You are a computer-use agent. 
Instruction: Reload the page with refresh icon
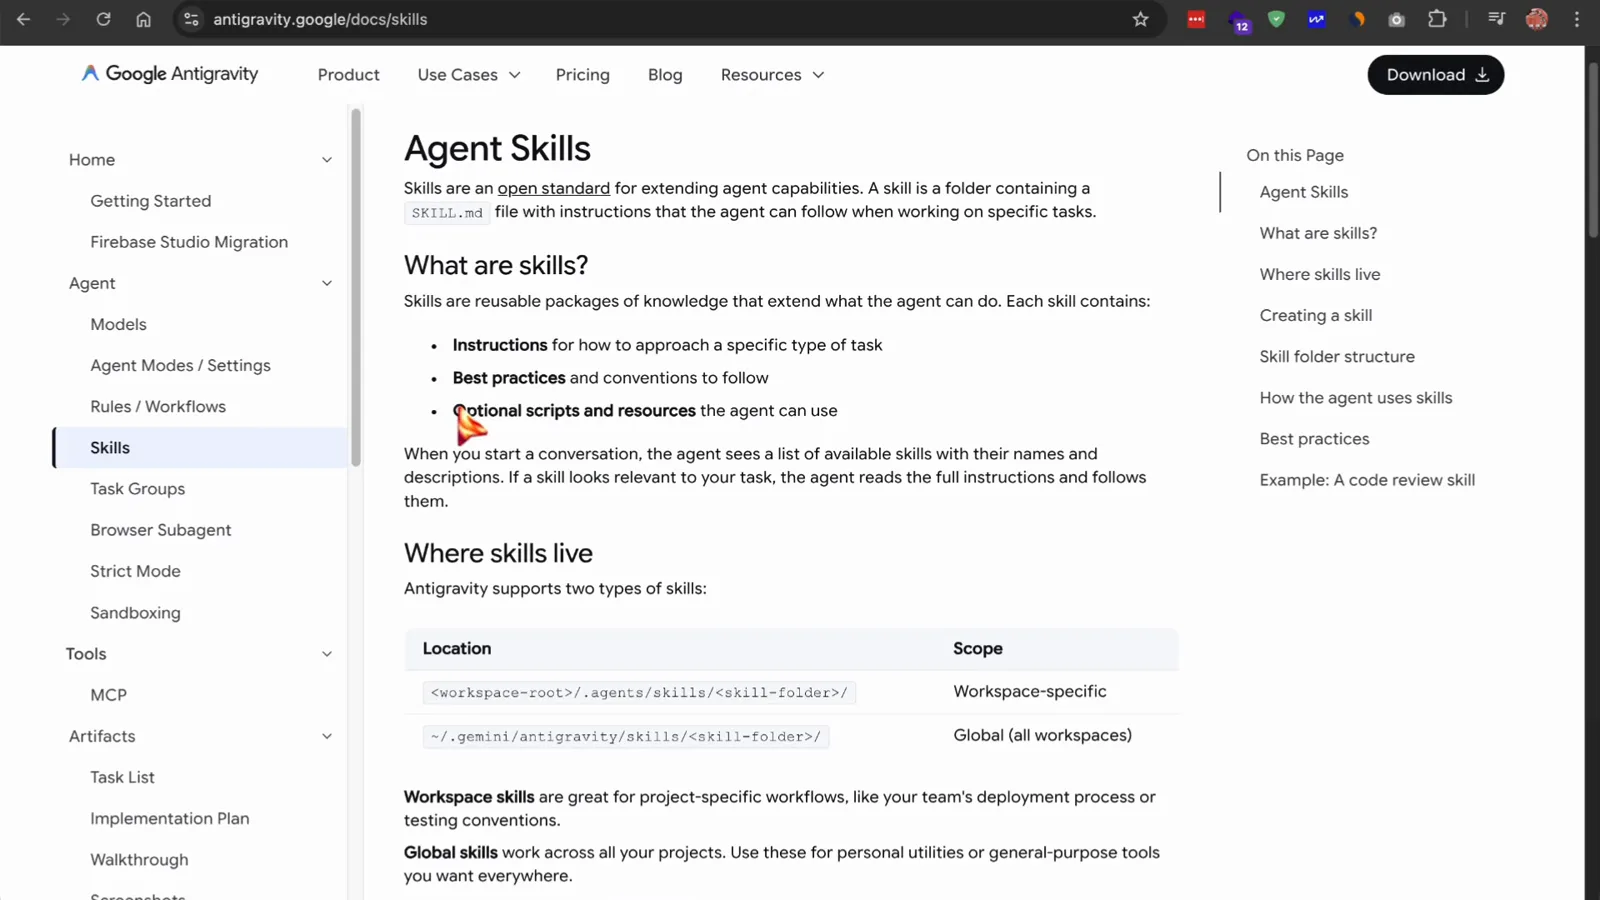(x=103, y=19)
